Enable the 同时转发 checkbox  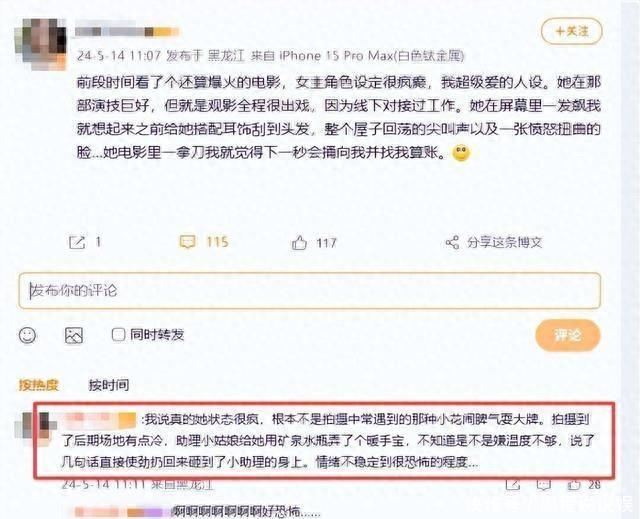pyautogui.click(x=118, y=335)
